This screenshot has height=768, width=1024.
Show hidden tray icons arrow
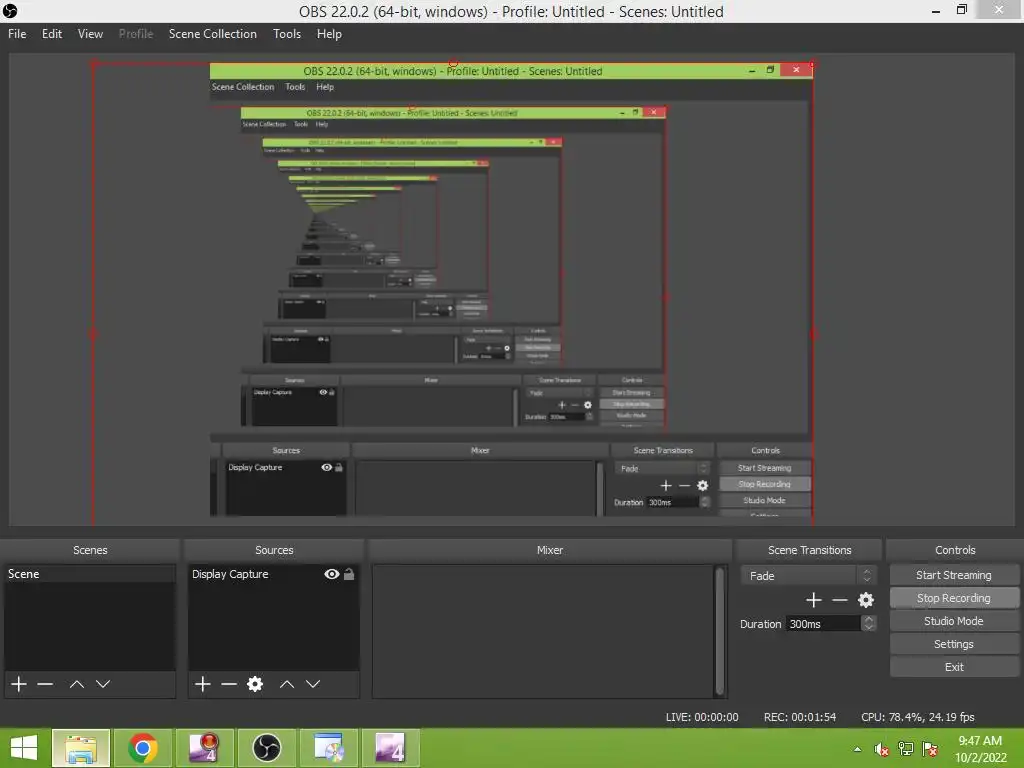[x=857, y=749]
